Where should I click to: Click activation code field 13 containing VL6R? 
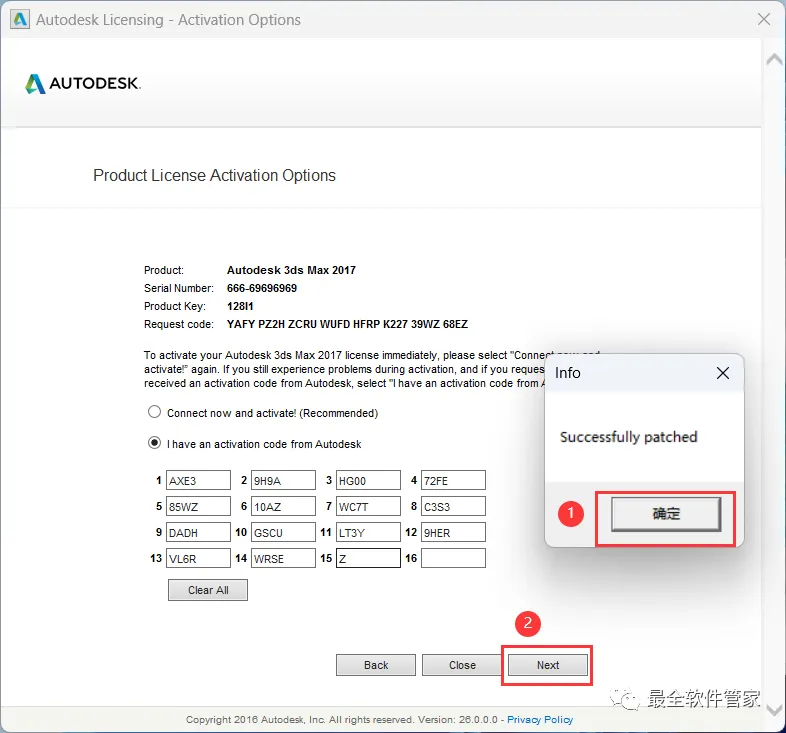(x=198, y=559)
